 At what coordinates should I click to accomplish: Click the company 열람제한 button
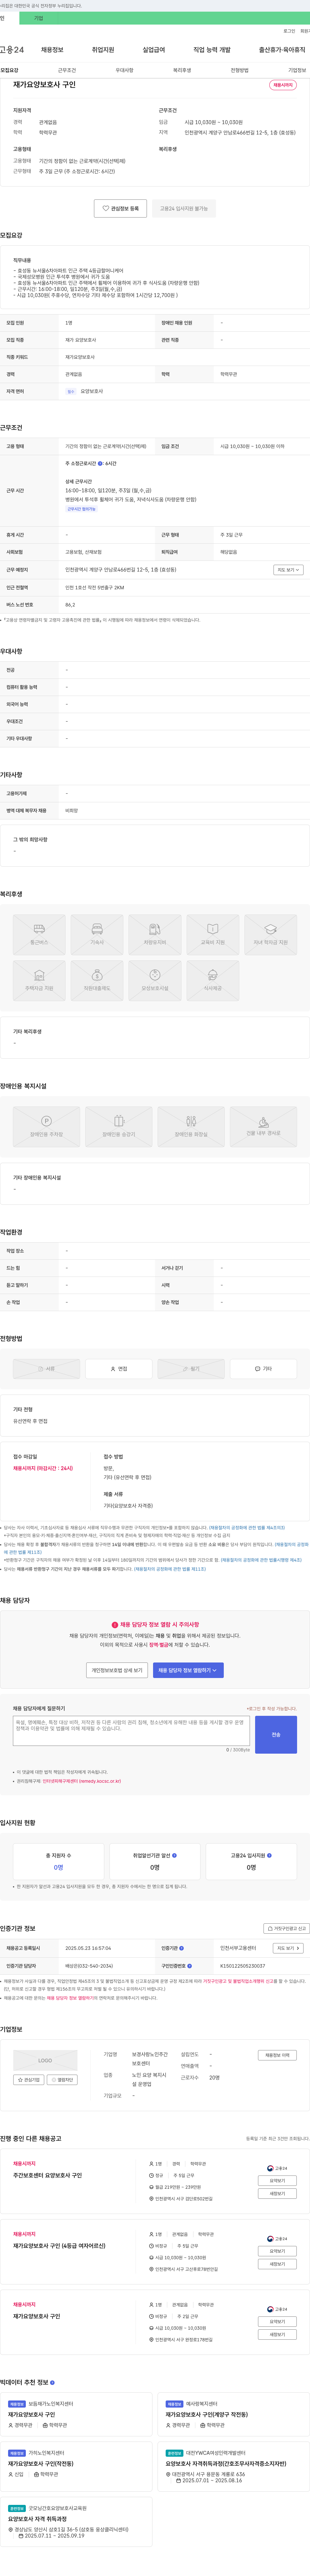[62, 2080]
